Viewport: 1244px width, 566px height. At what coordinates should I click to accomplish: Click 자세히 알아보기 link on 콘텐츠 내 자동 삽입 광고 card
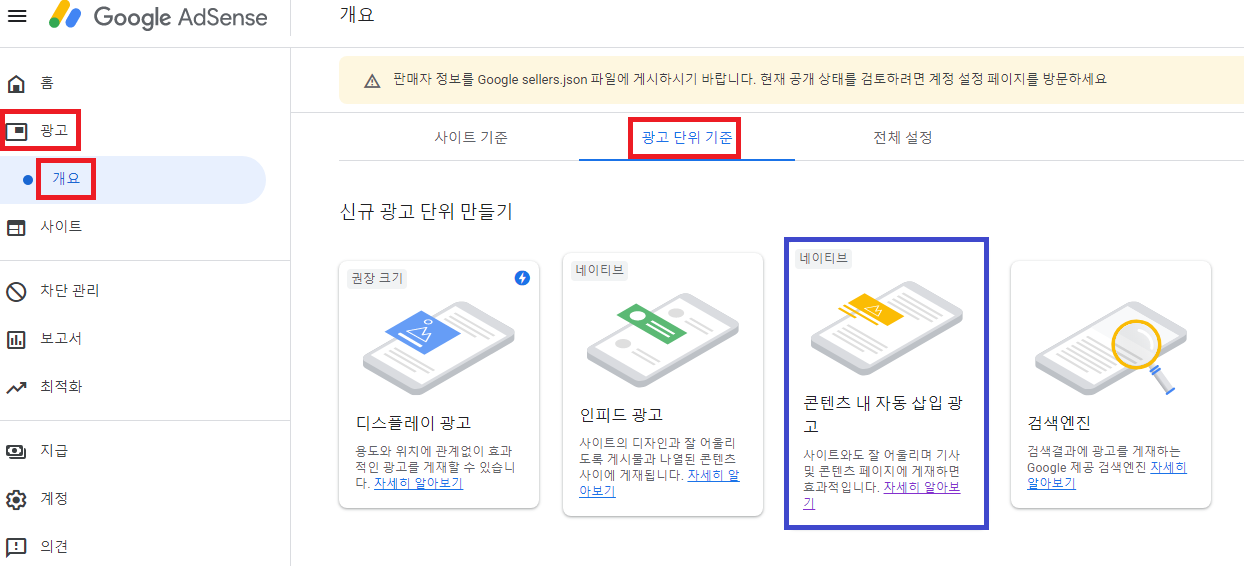tap(883, 495)
